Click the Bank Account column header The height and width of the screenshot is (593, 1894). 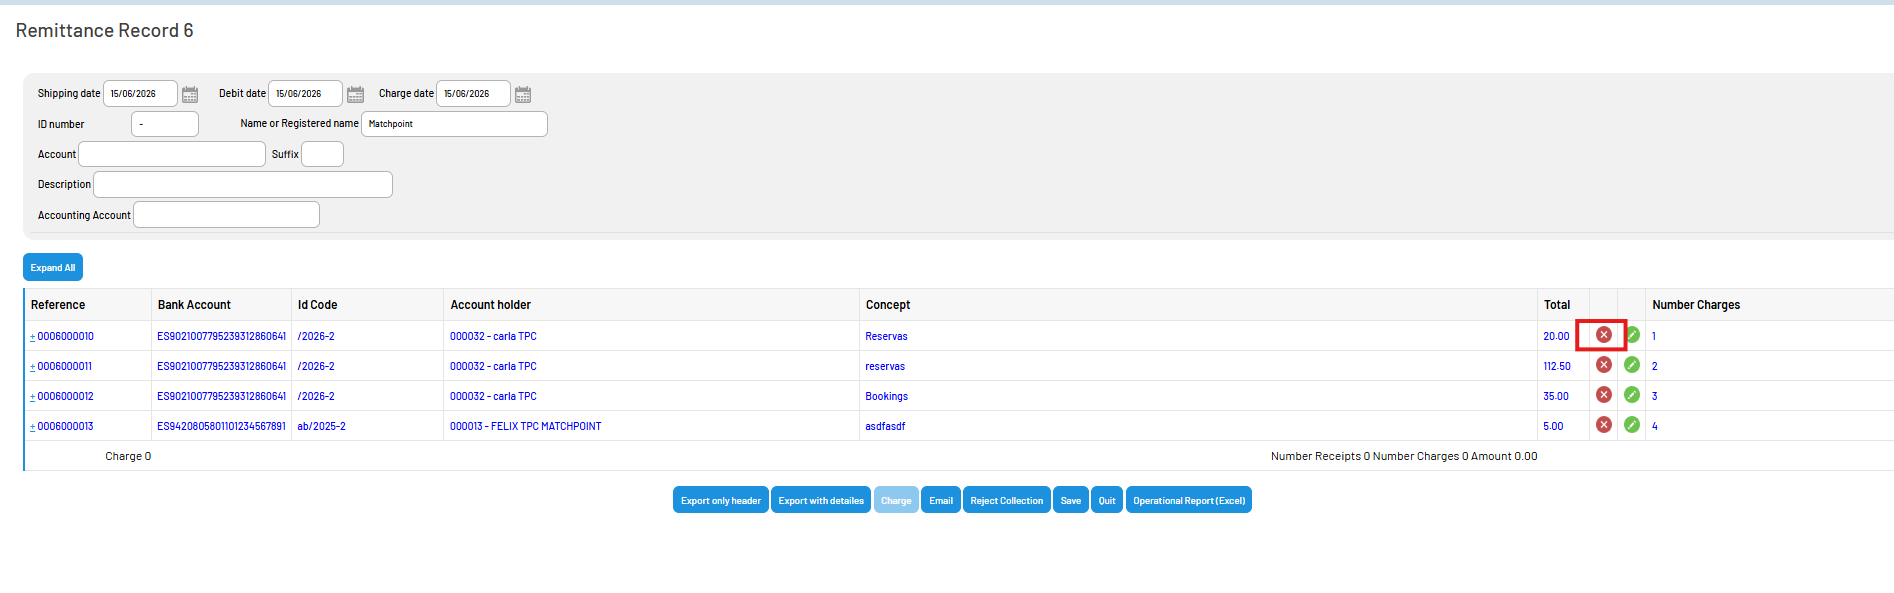[x=194, y=305]
